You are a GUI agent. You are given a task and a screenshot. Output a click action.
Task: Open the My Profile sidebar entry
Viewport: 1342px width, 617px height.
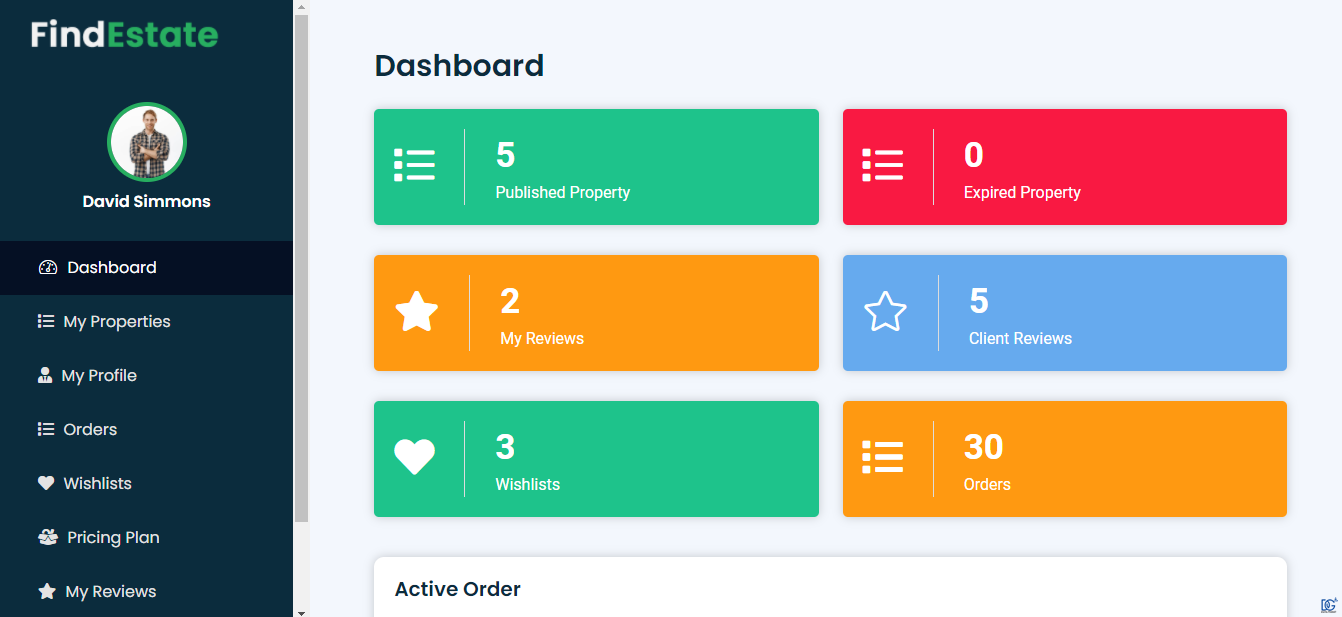click(x=146, y=375)
